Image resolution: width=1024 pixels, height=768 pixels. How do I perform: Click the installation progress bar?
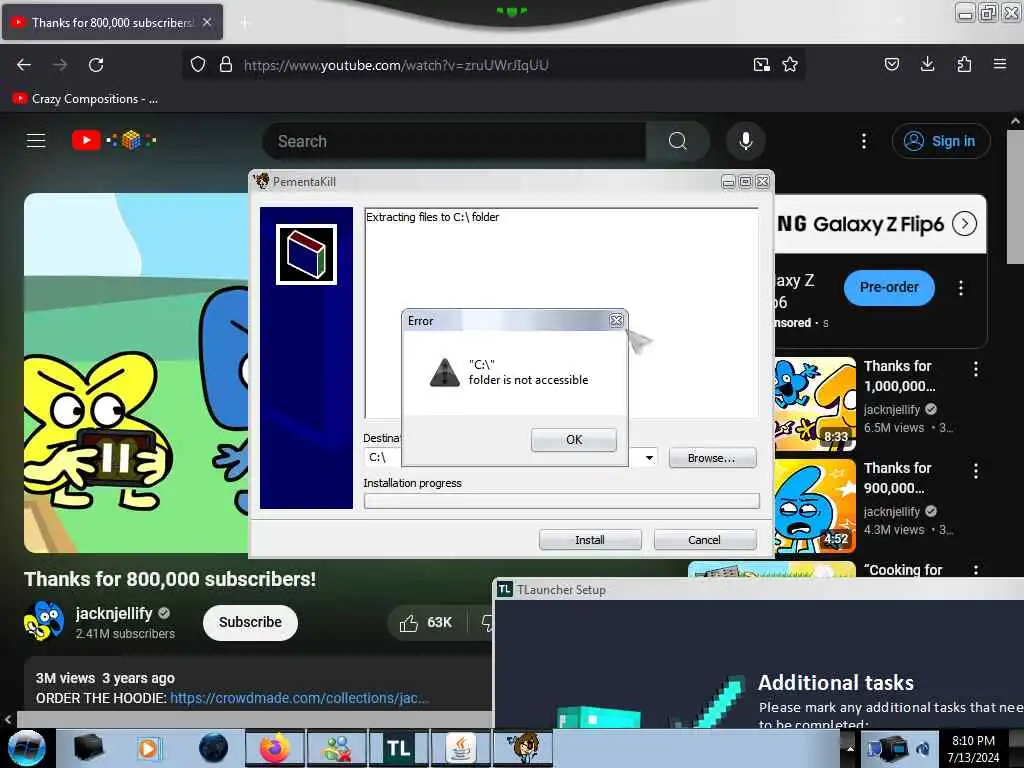coord(562,501)
